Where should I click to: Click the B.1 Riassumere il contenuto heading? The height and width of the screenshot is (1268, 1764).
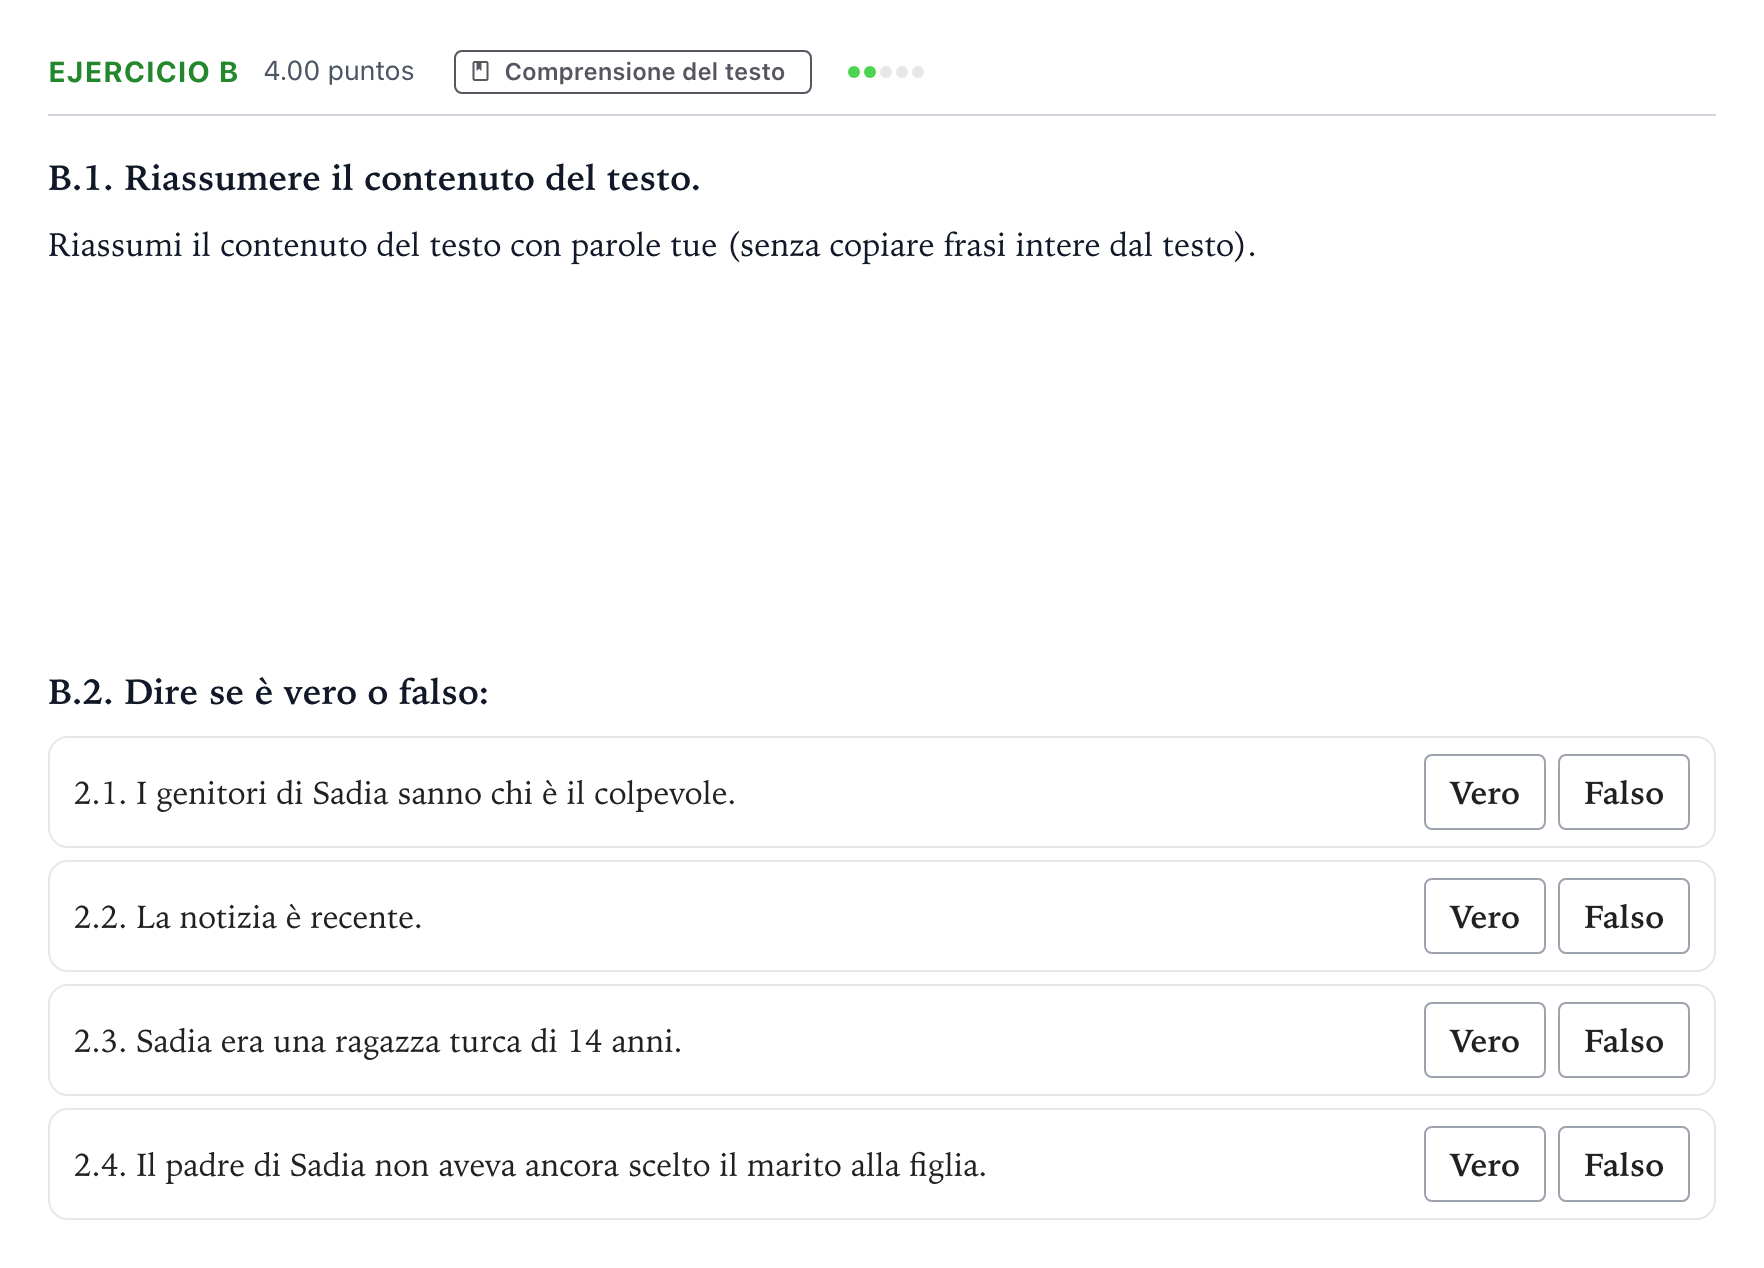[374, 178]
